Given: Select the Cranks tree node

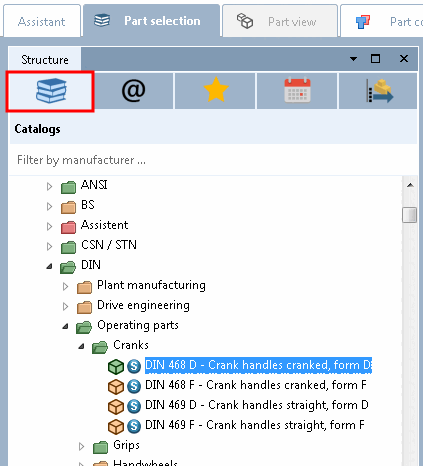Looking at the screenshot, I should click(x=131, y=345).
